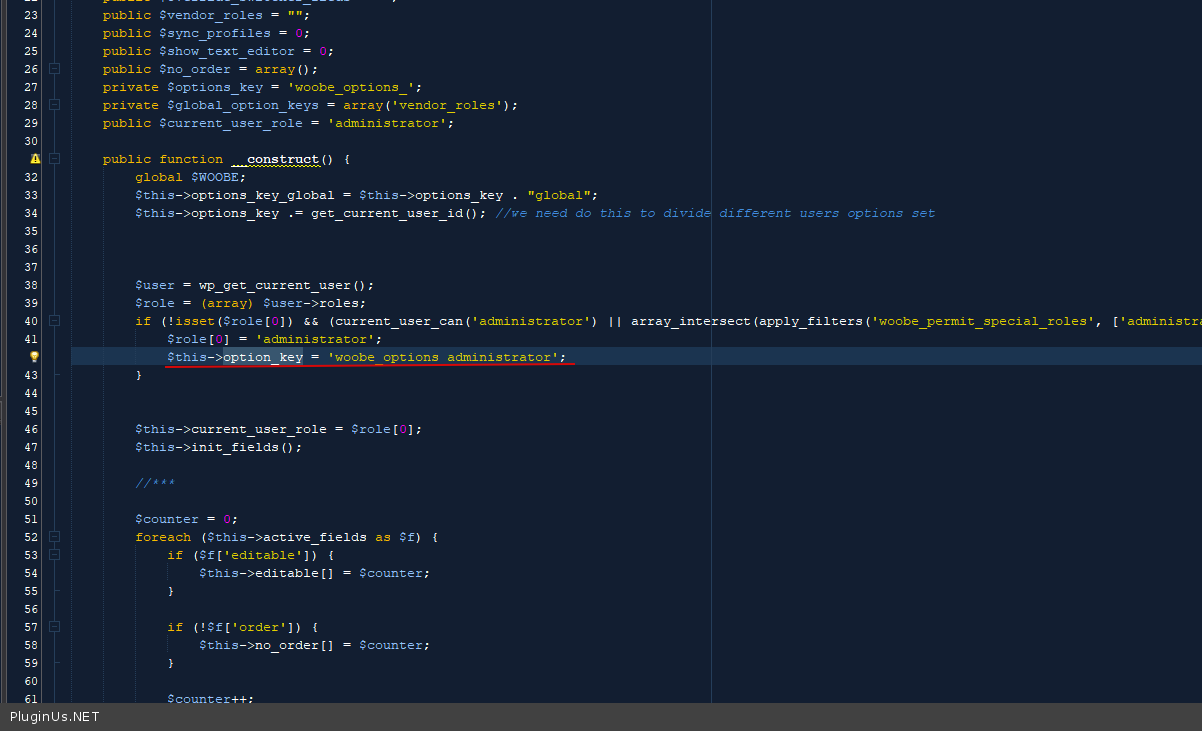Click the warning icon beside the __construct function

click(35, 159)
